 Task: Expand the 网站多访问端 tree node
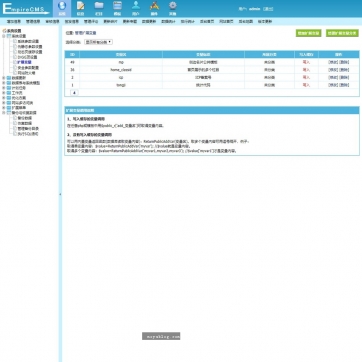pyautogui.click(x=4, y=103)
